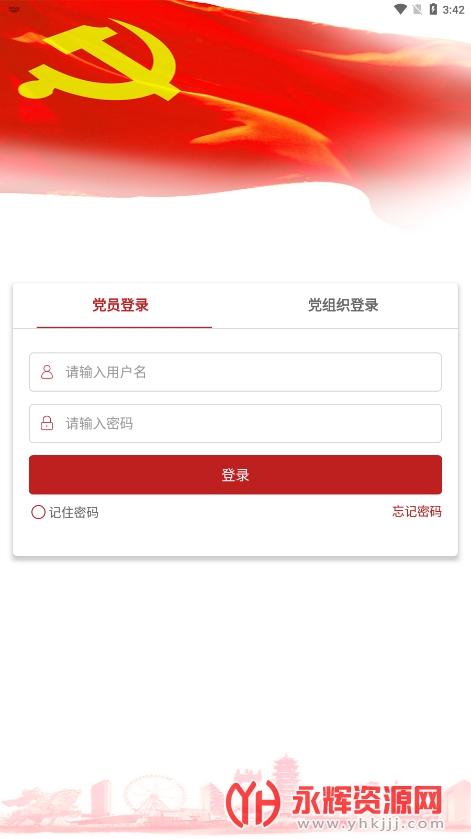The image size is (471, 839).
Task: Focus the 请输入密码 input field
Action: [x=236, y=423]
